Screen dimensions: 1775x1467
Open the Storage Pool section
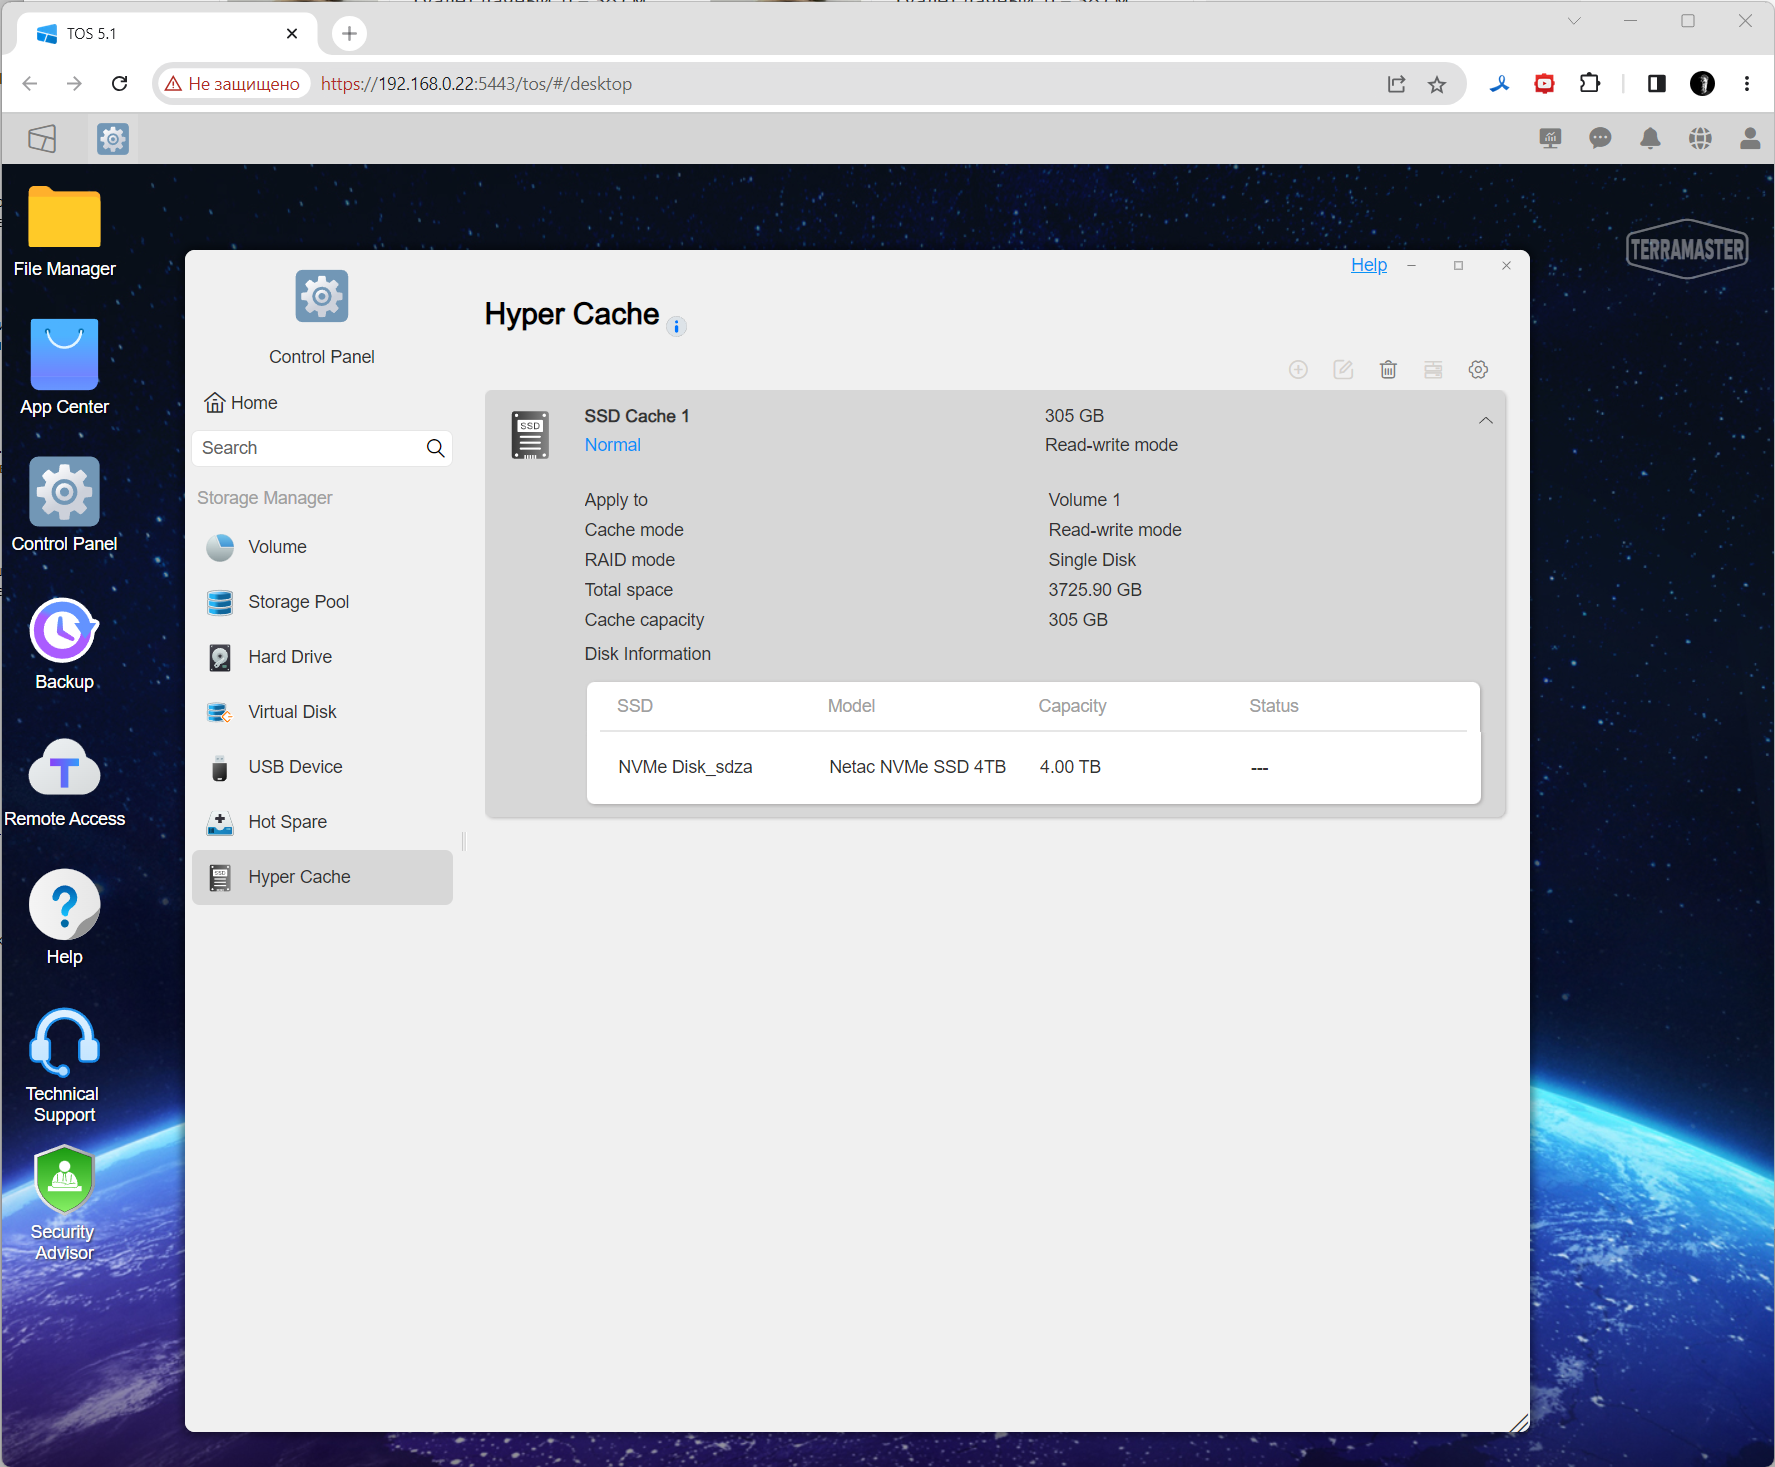[322, 602]
